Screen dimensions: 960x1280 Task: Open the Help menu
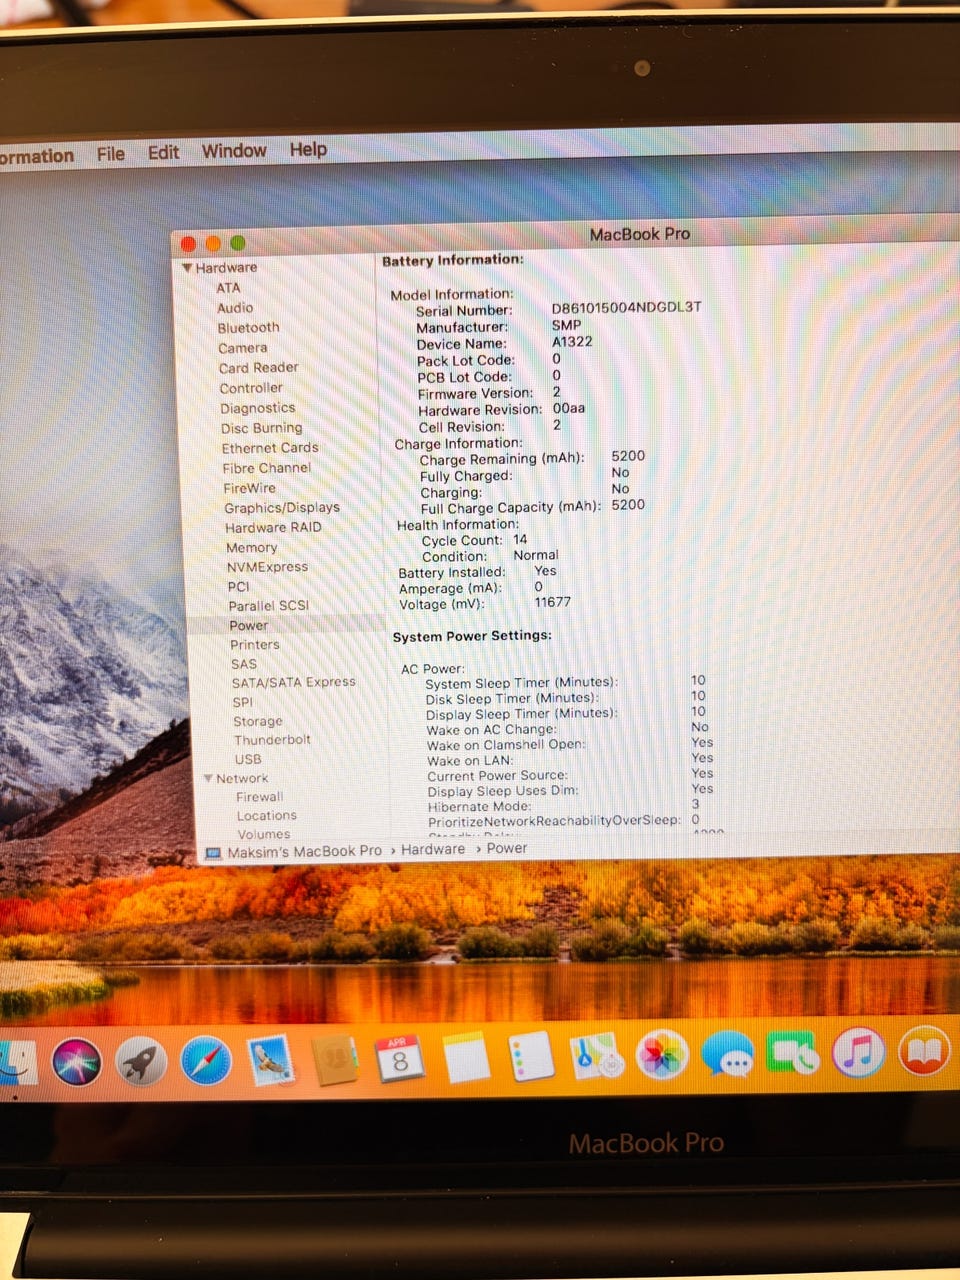coord(308,149)
